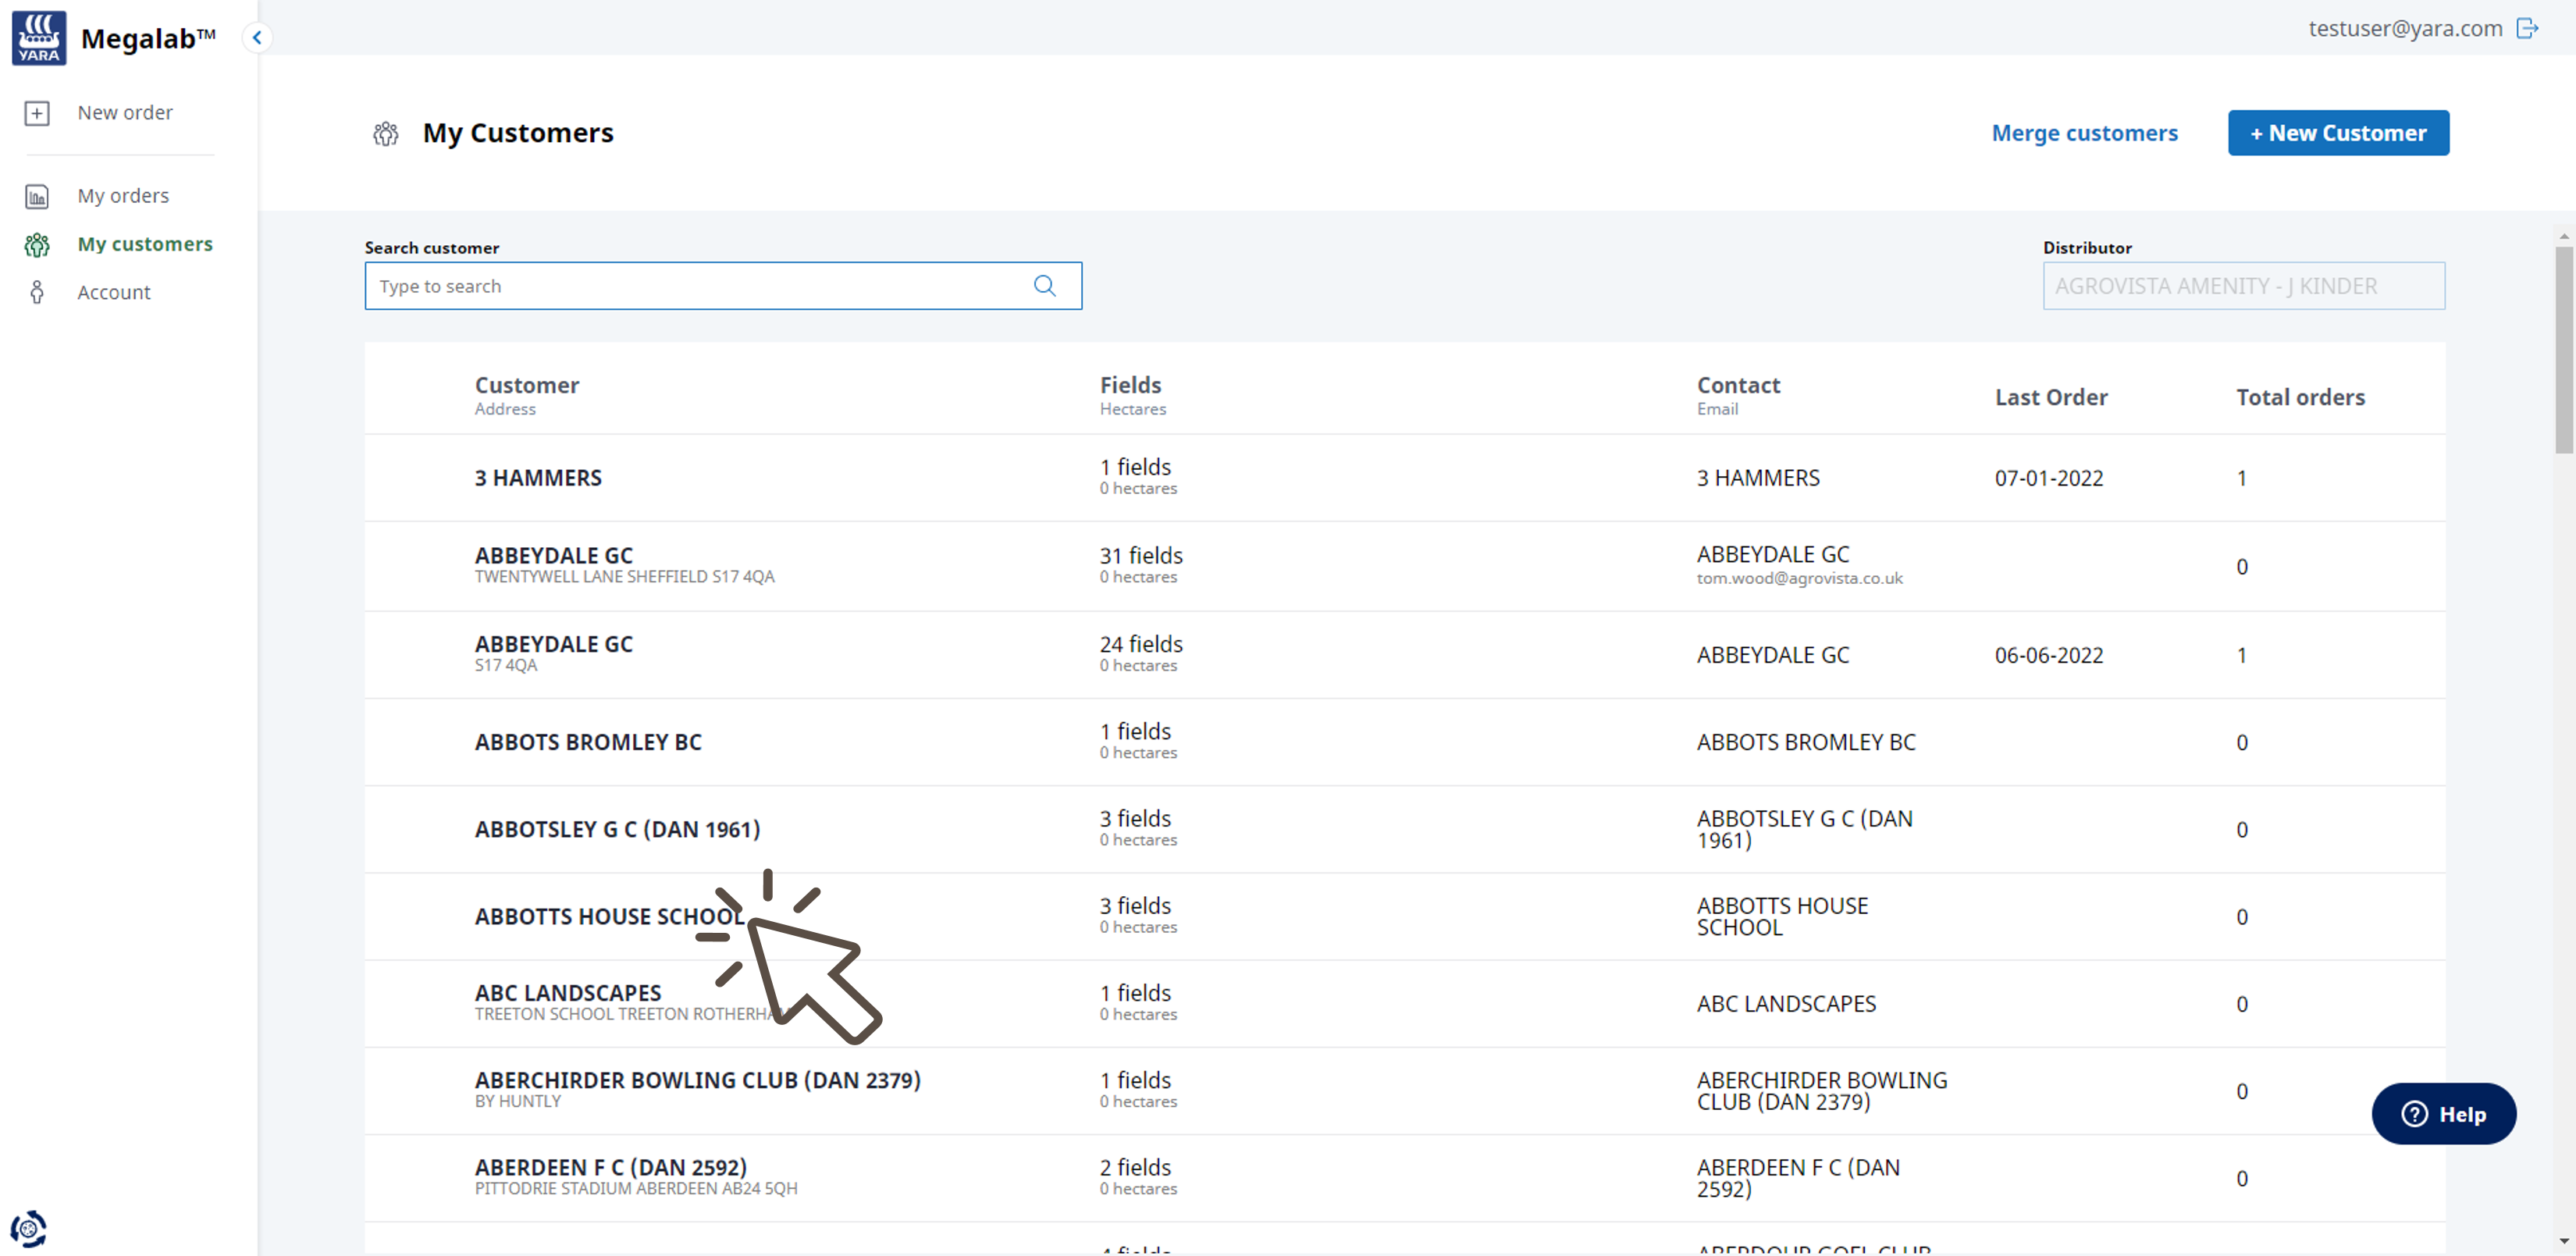
Task: Open ABERDEEN F C (DAN 2592) customer
Action: coord(610,1167)
